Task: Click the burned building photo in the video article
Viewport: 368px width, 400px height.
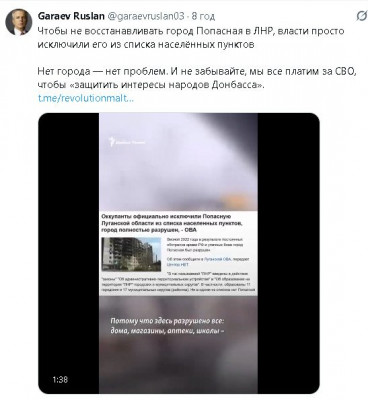Action: pos(131,254)
